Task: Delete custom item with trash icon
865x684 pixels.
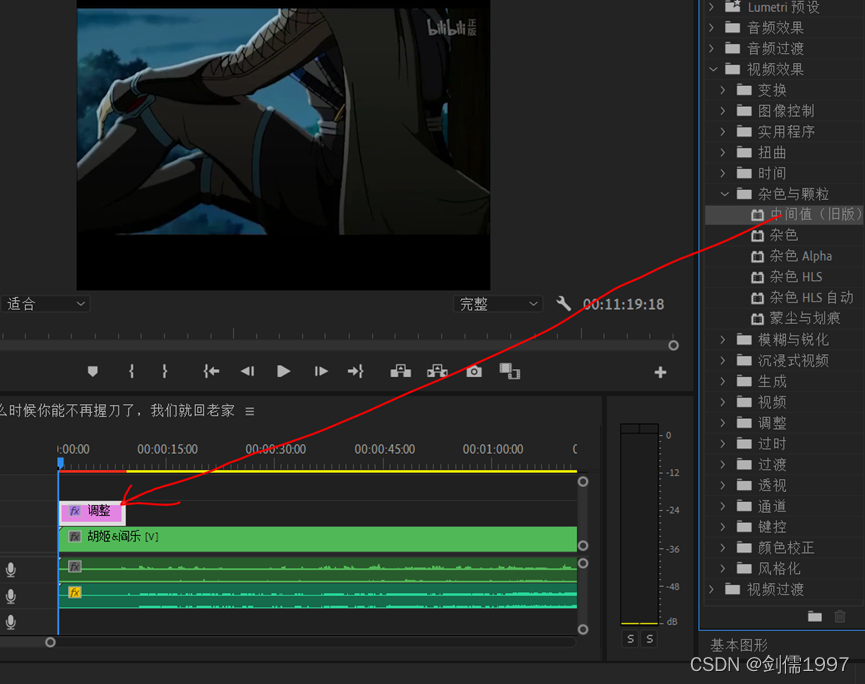Action: coord(840,616)
